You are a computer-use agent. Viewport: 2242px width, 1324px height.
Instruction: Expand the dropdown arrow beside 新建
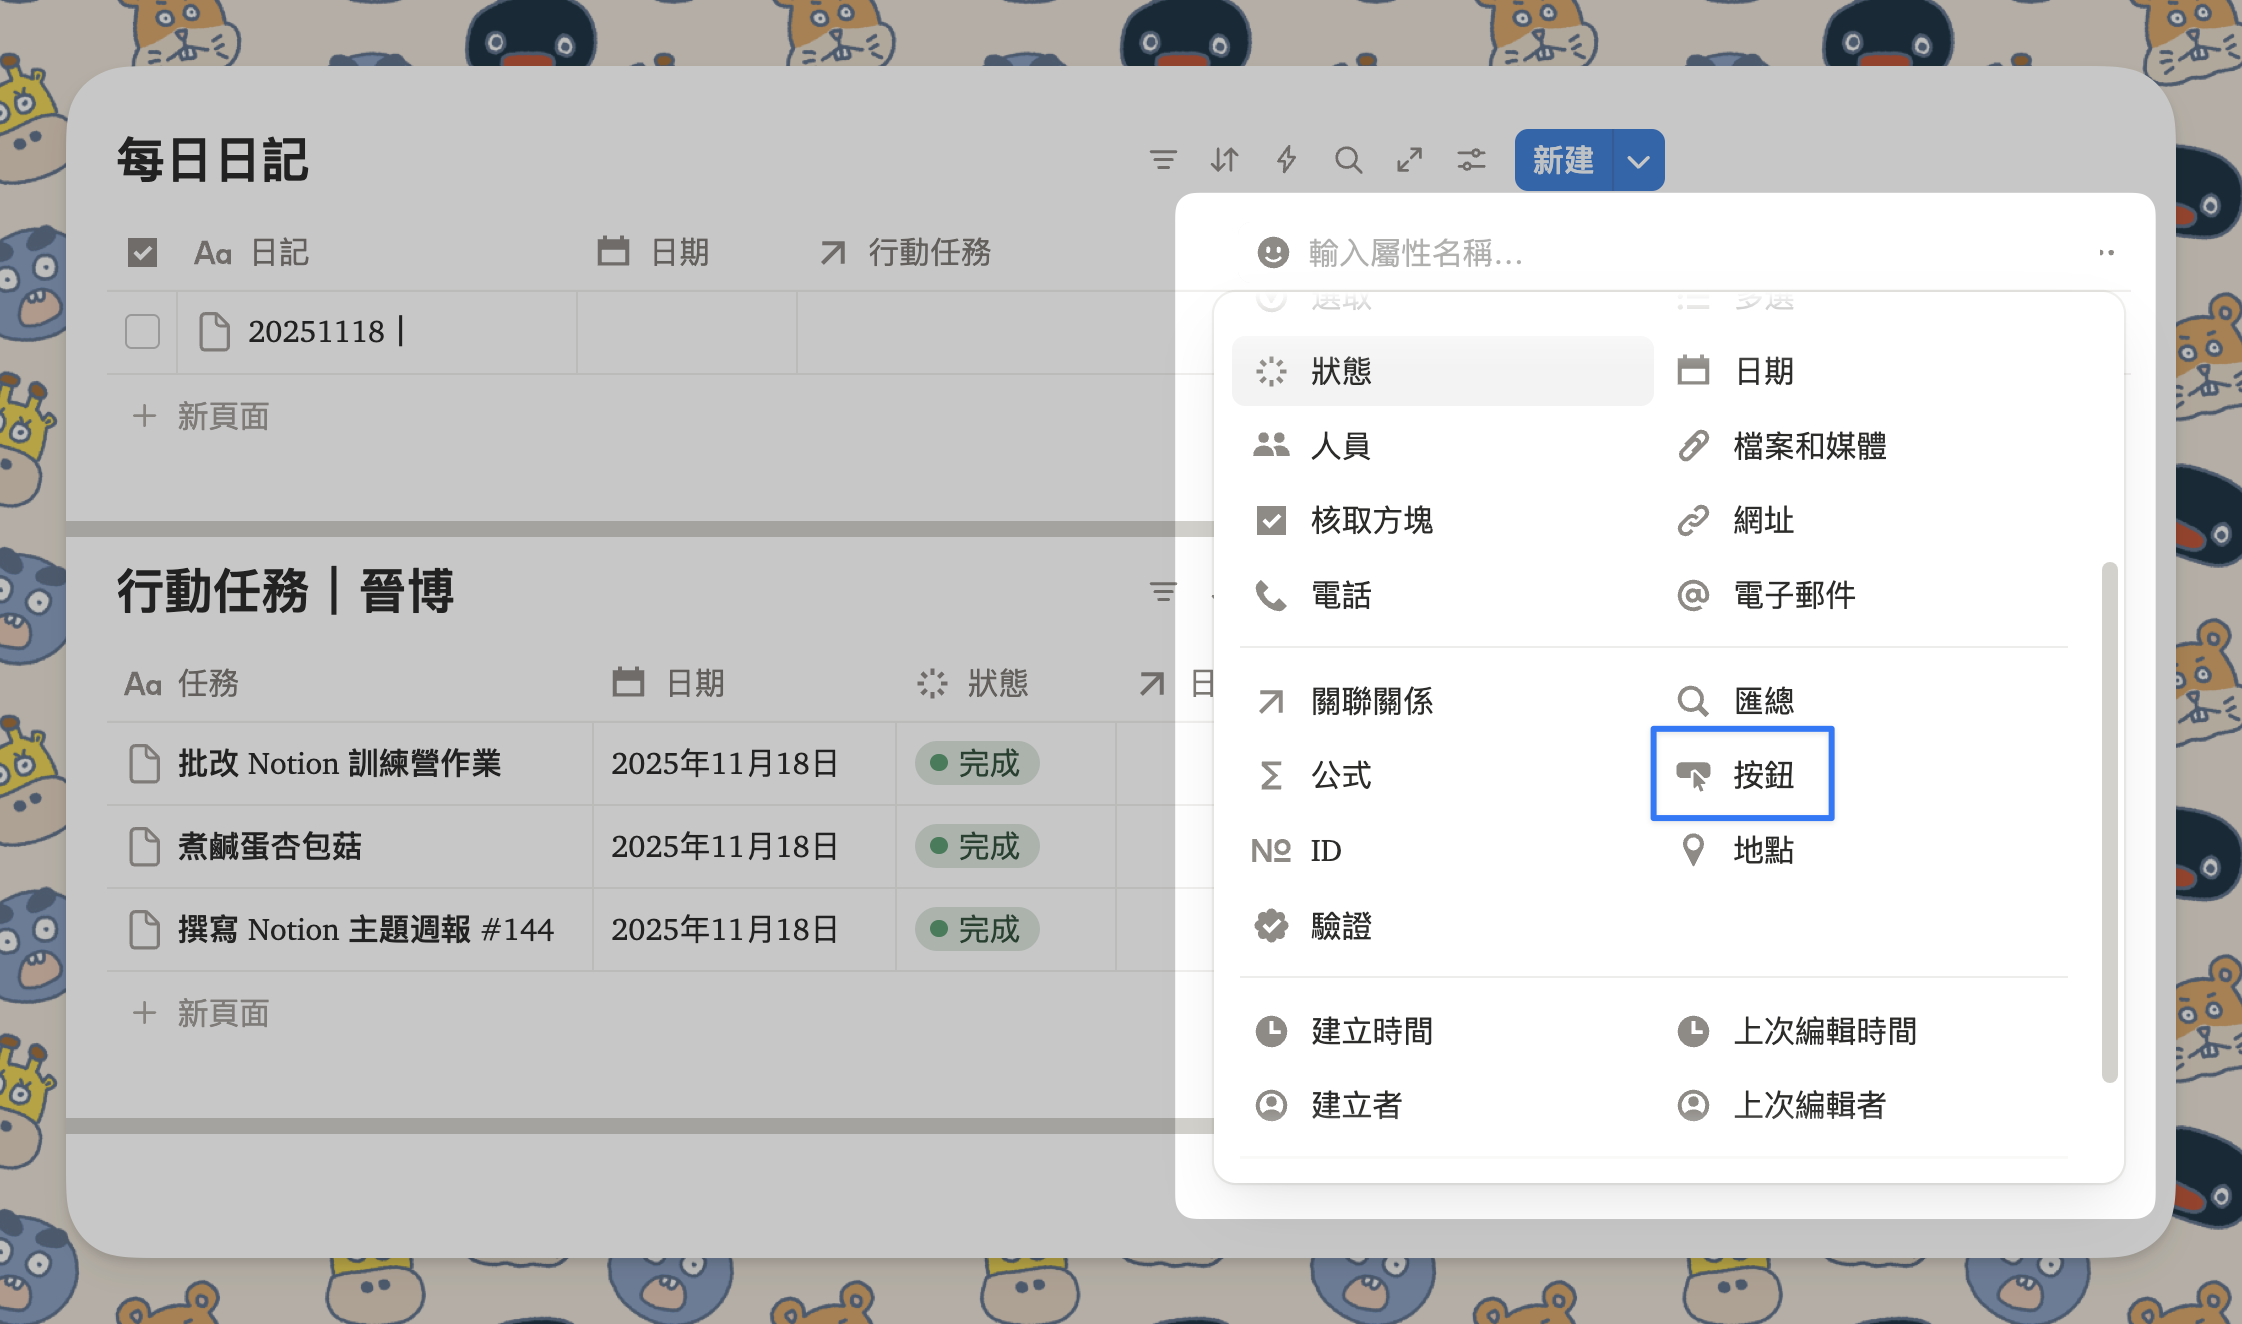pyautogui.click(x=1638, y=161)
